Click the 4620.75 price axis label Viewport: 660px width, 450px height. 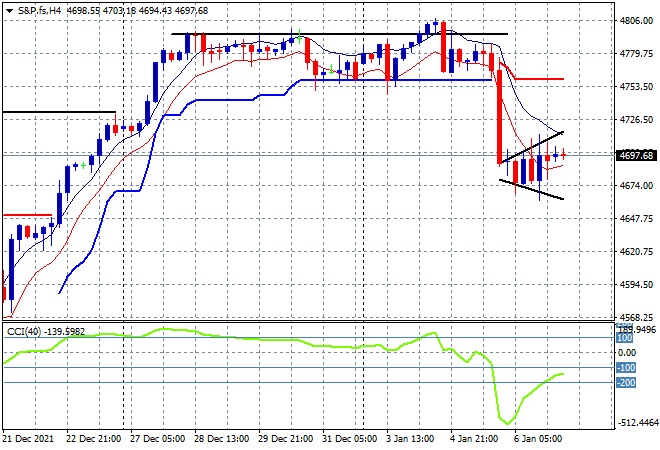[636, 252]
